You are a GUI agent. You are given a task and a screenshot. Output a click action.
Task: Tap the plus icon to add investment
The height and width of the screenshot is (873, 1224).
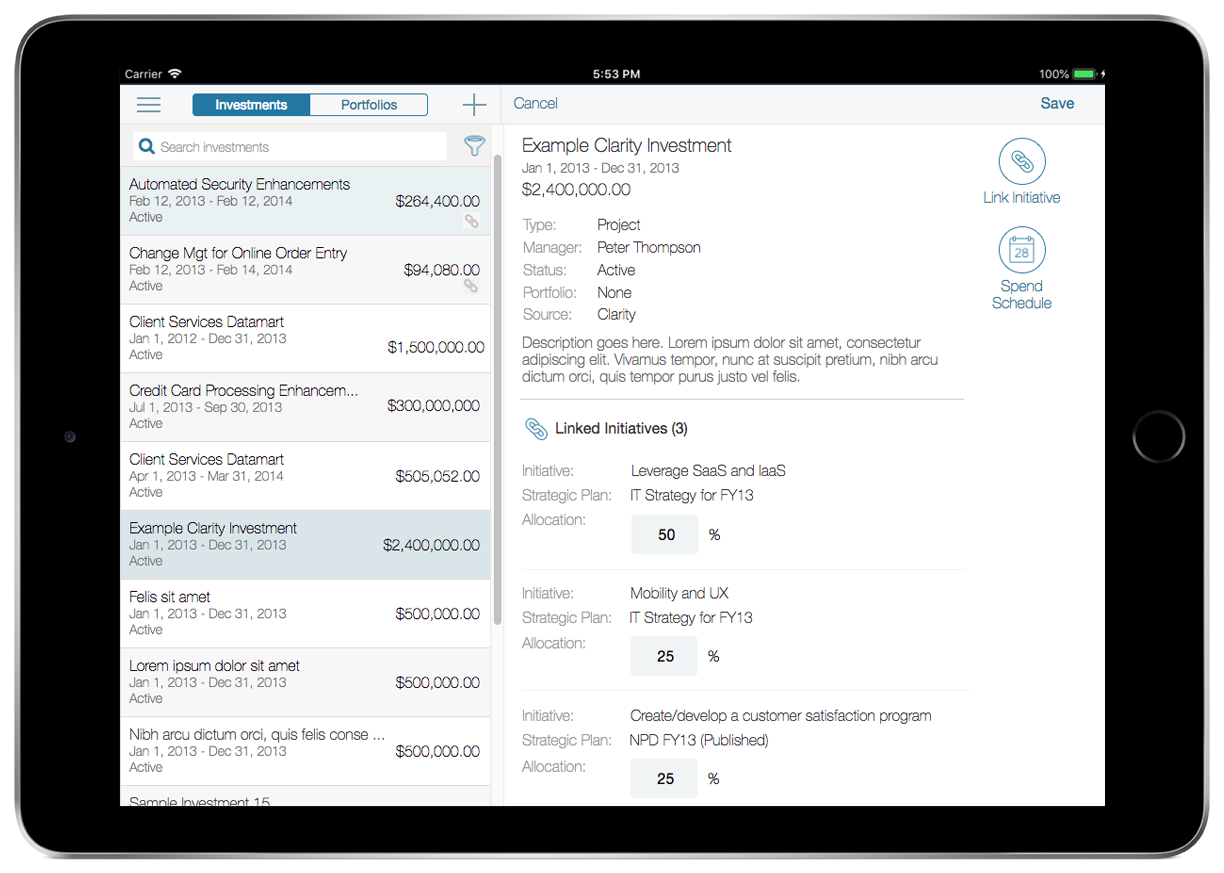474,105
